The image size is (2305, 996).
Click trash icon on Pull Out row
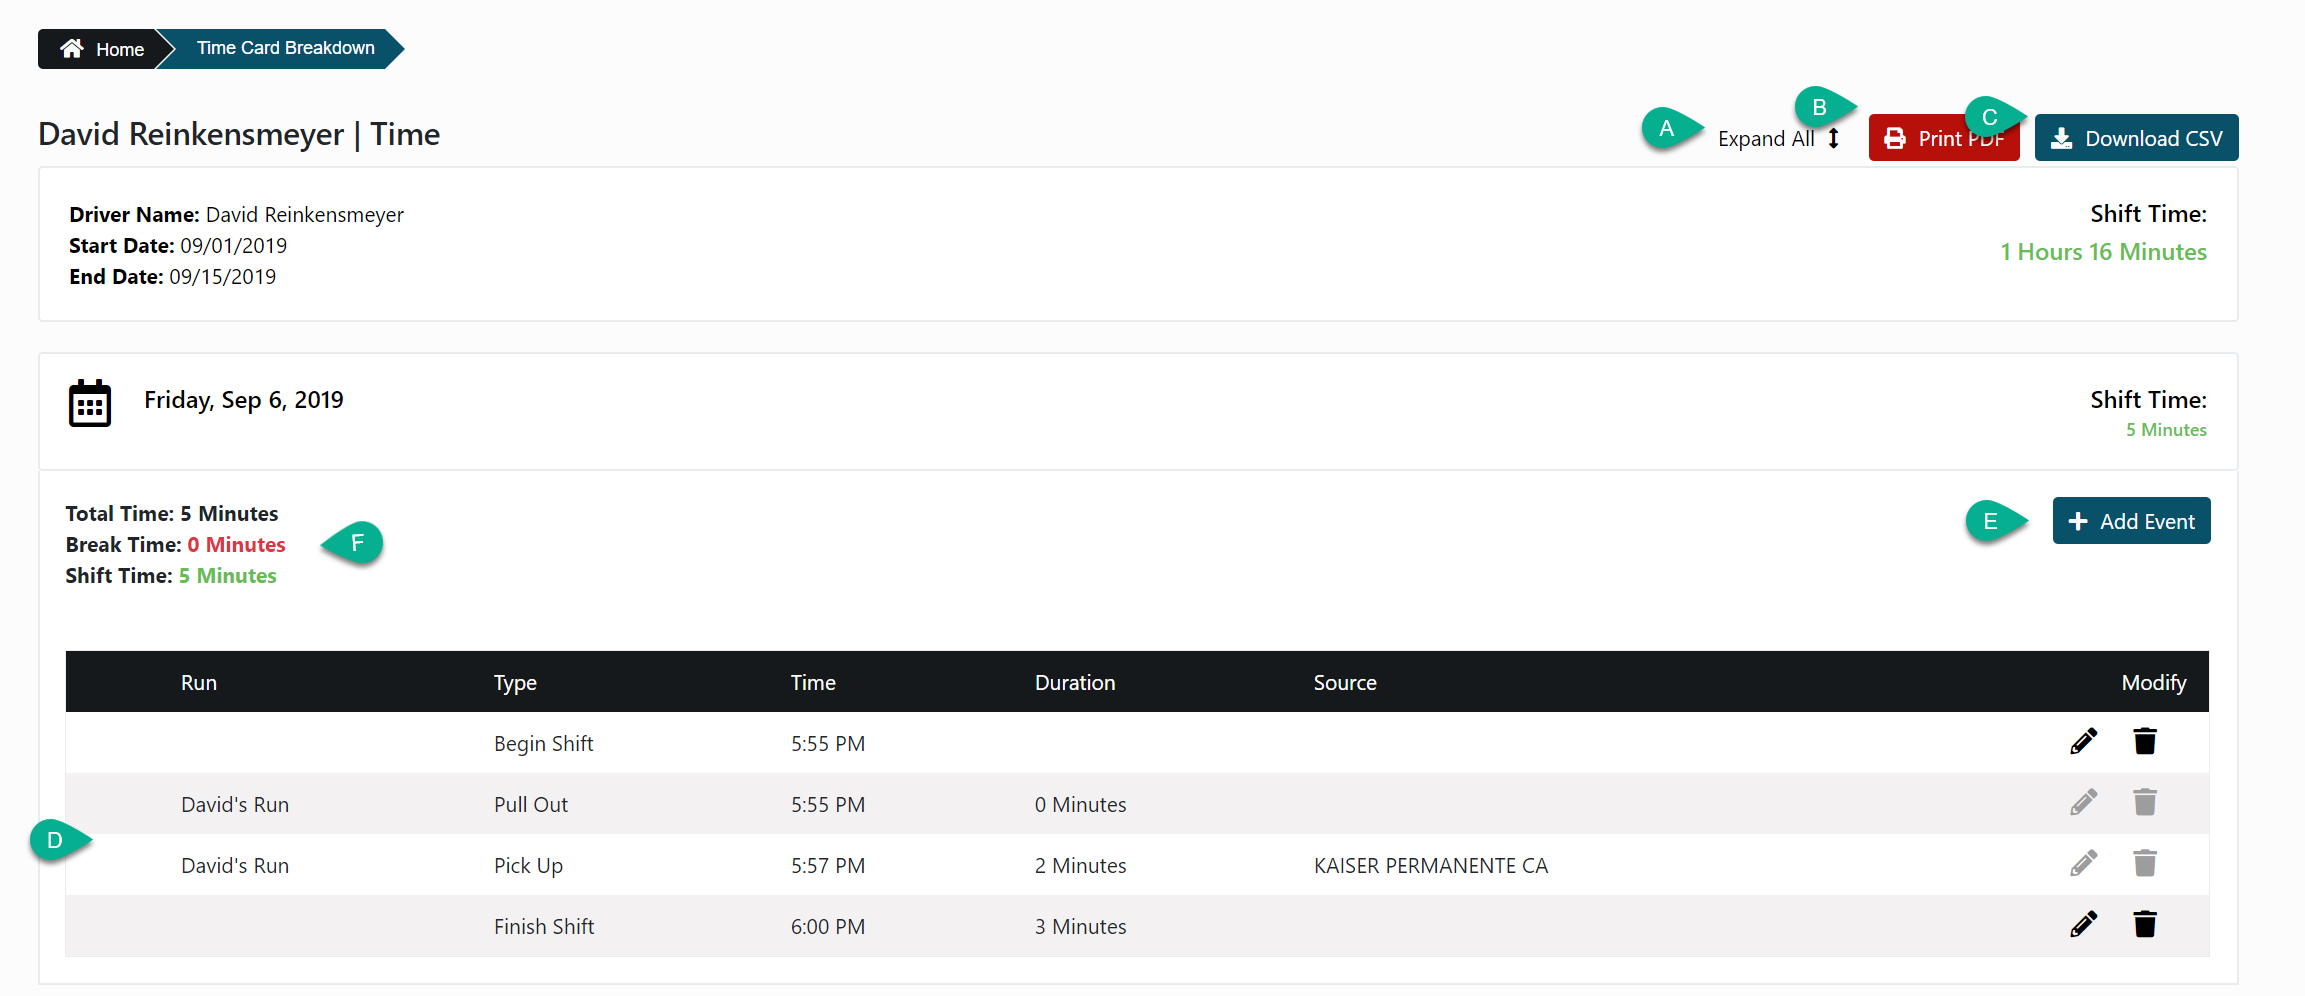[x=2144, y=802]
